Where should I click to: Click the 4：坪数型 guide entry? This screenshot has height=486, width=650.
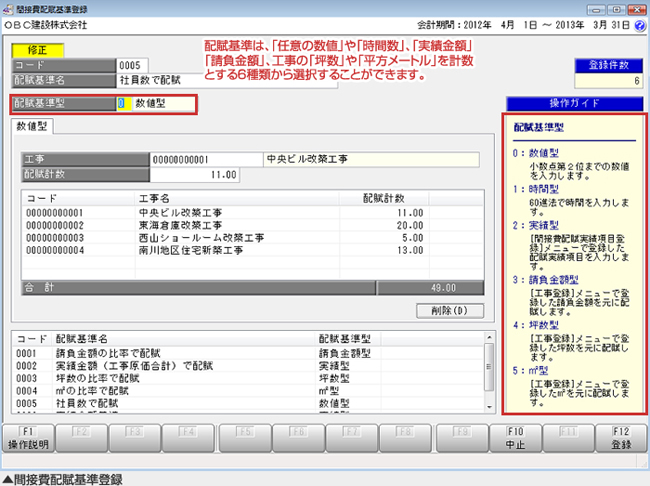coord(535,325)
